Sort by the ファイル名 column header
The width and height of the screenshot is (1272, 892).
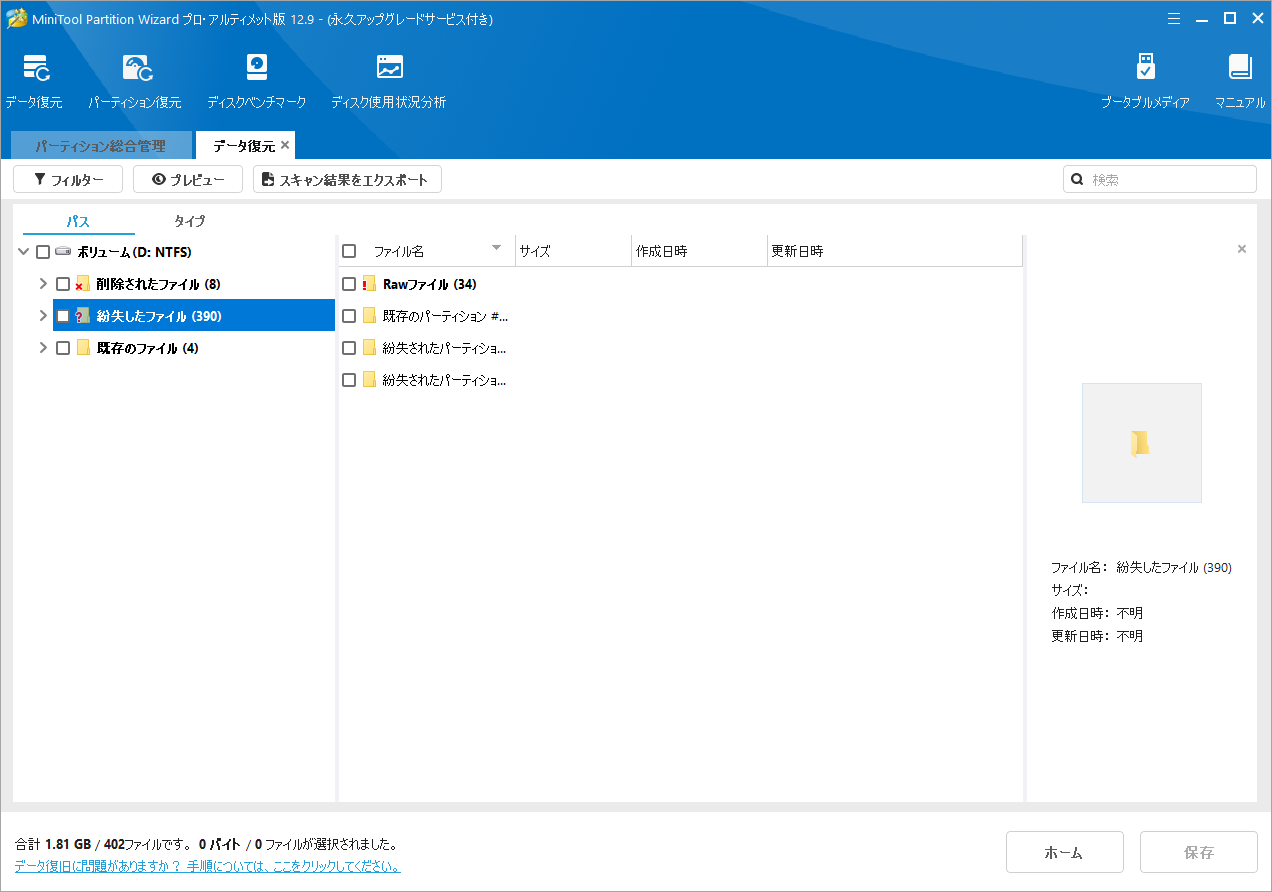point(399,251)
